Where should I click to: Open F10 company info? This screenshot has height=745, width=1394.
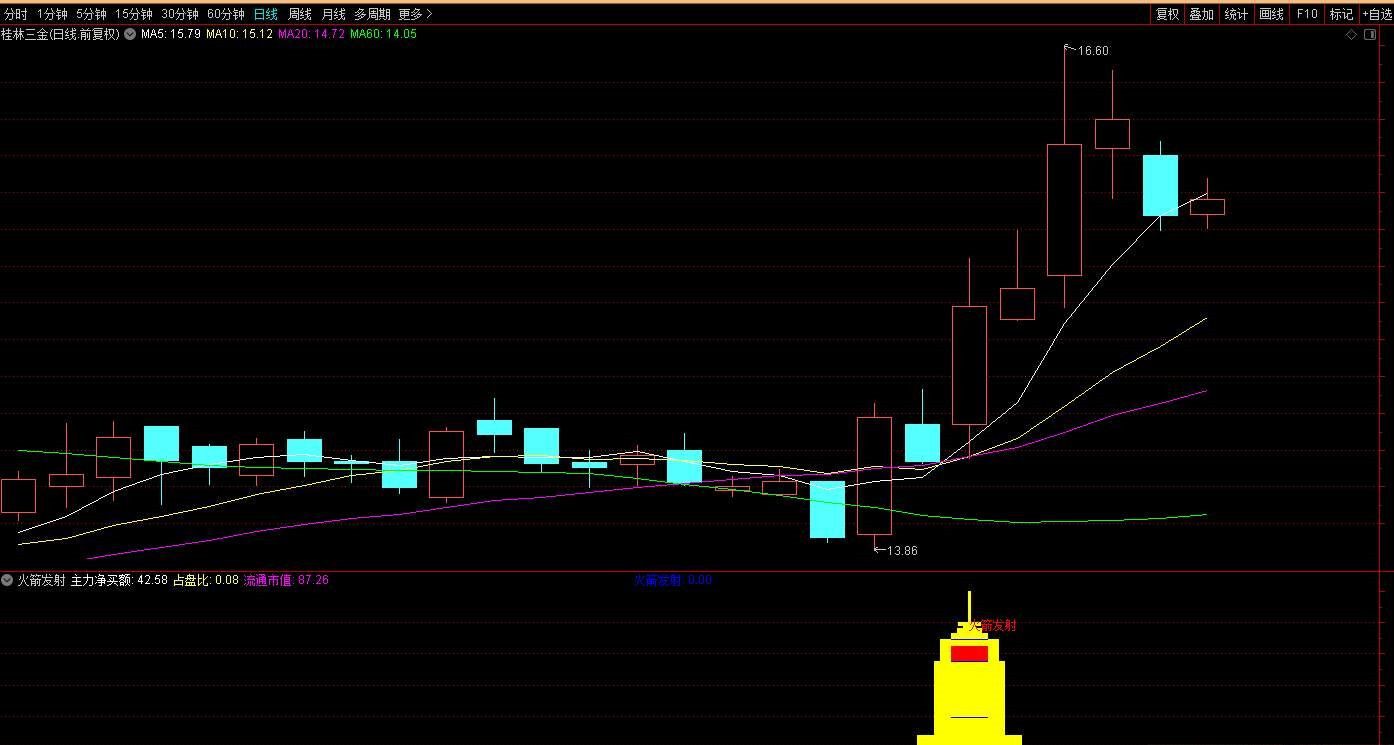[1306, 14]
